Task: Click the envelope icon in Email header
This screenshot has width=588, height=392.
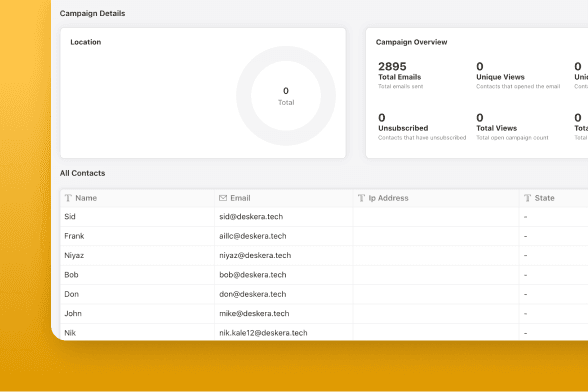Action: (223, 198)
